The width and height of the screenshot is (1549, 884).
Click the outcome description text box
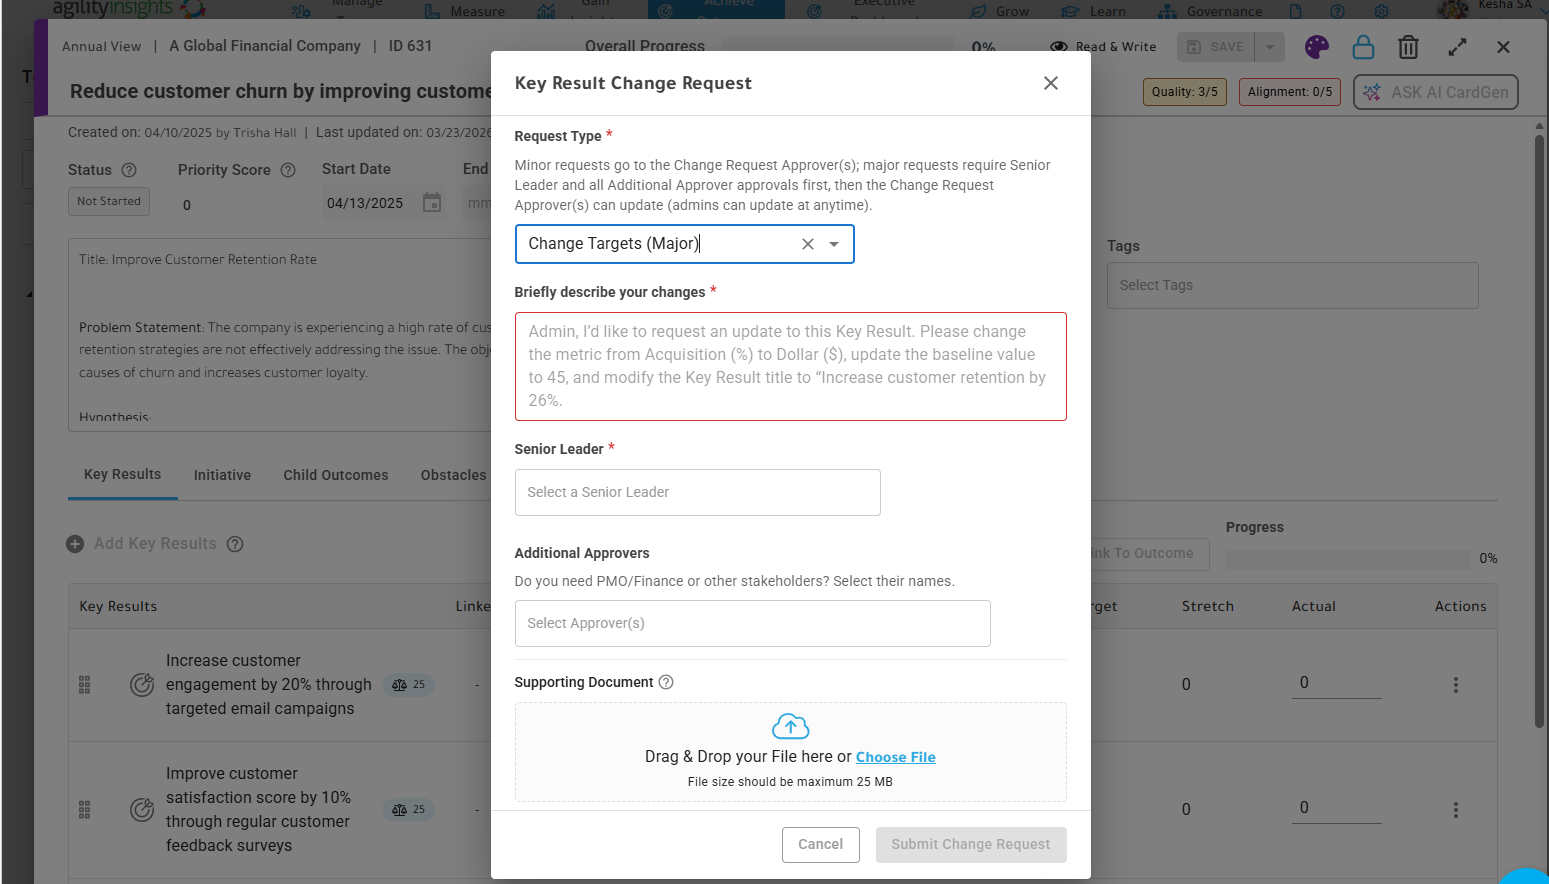280,335
